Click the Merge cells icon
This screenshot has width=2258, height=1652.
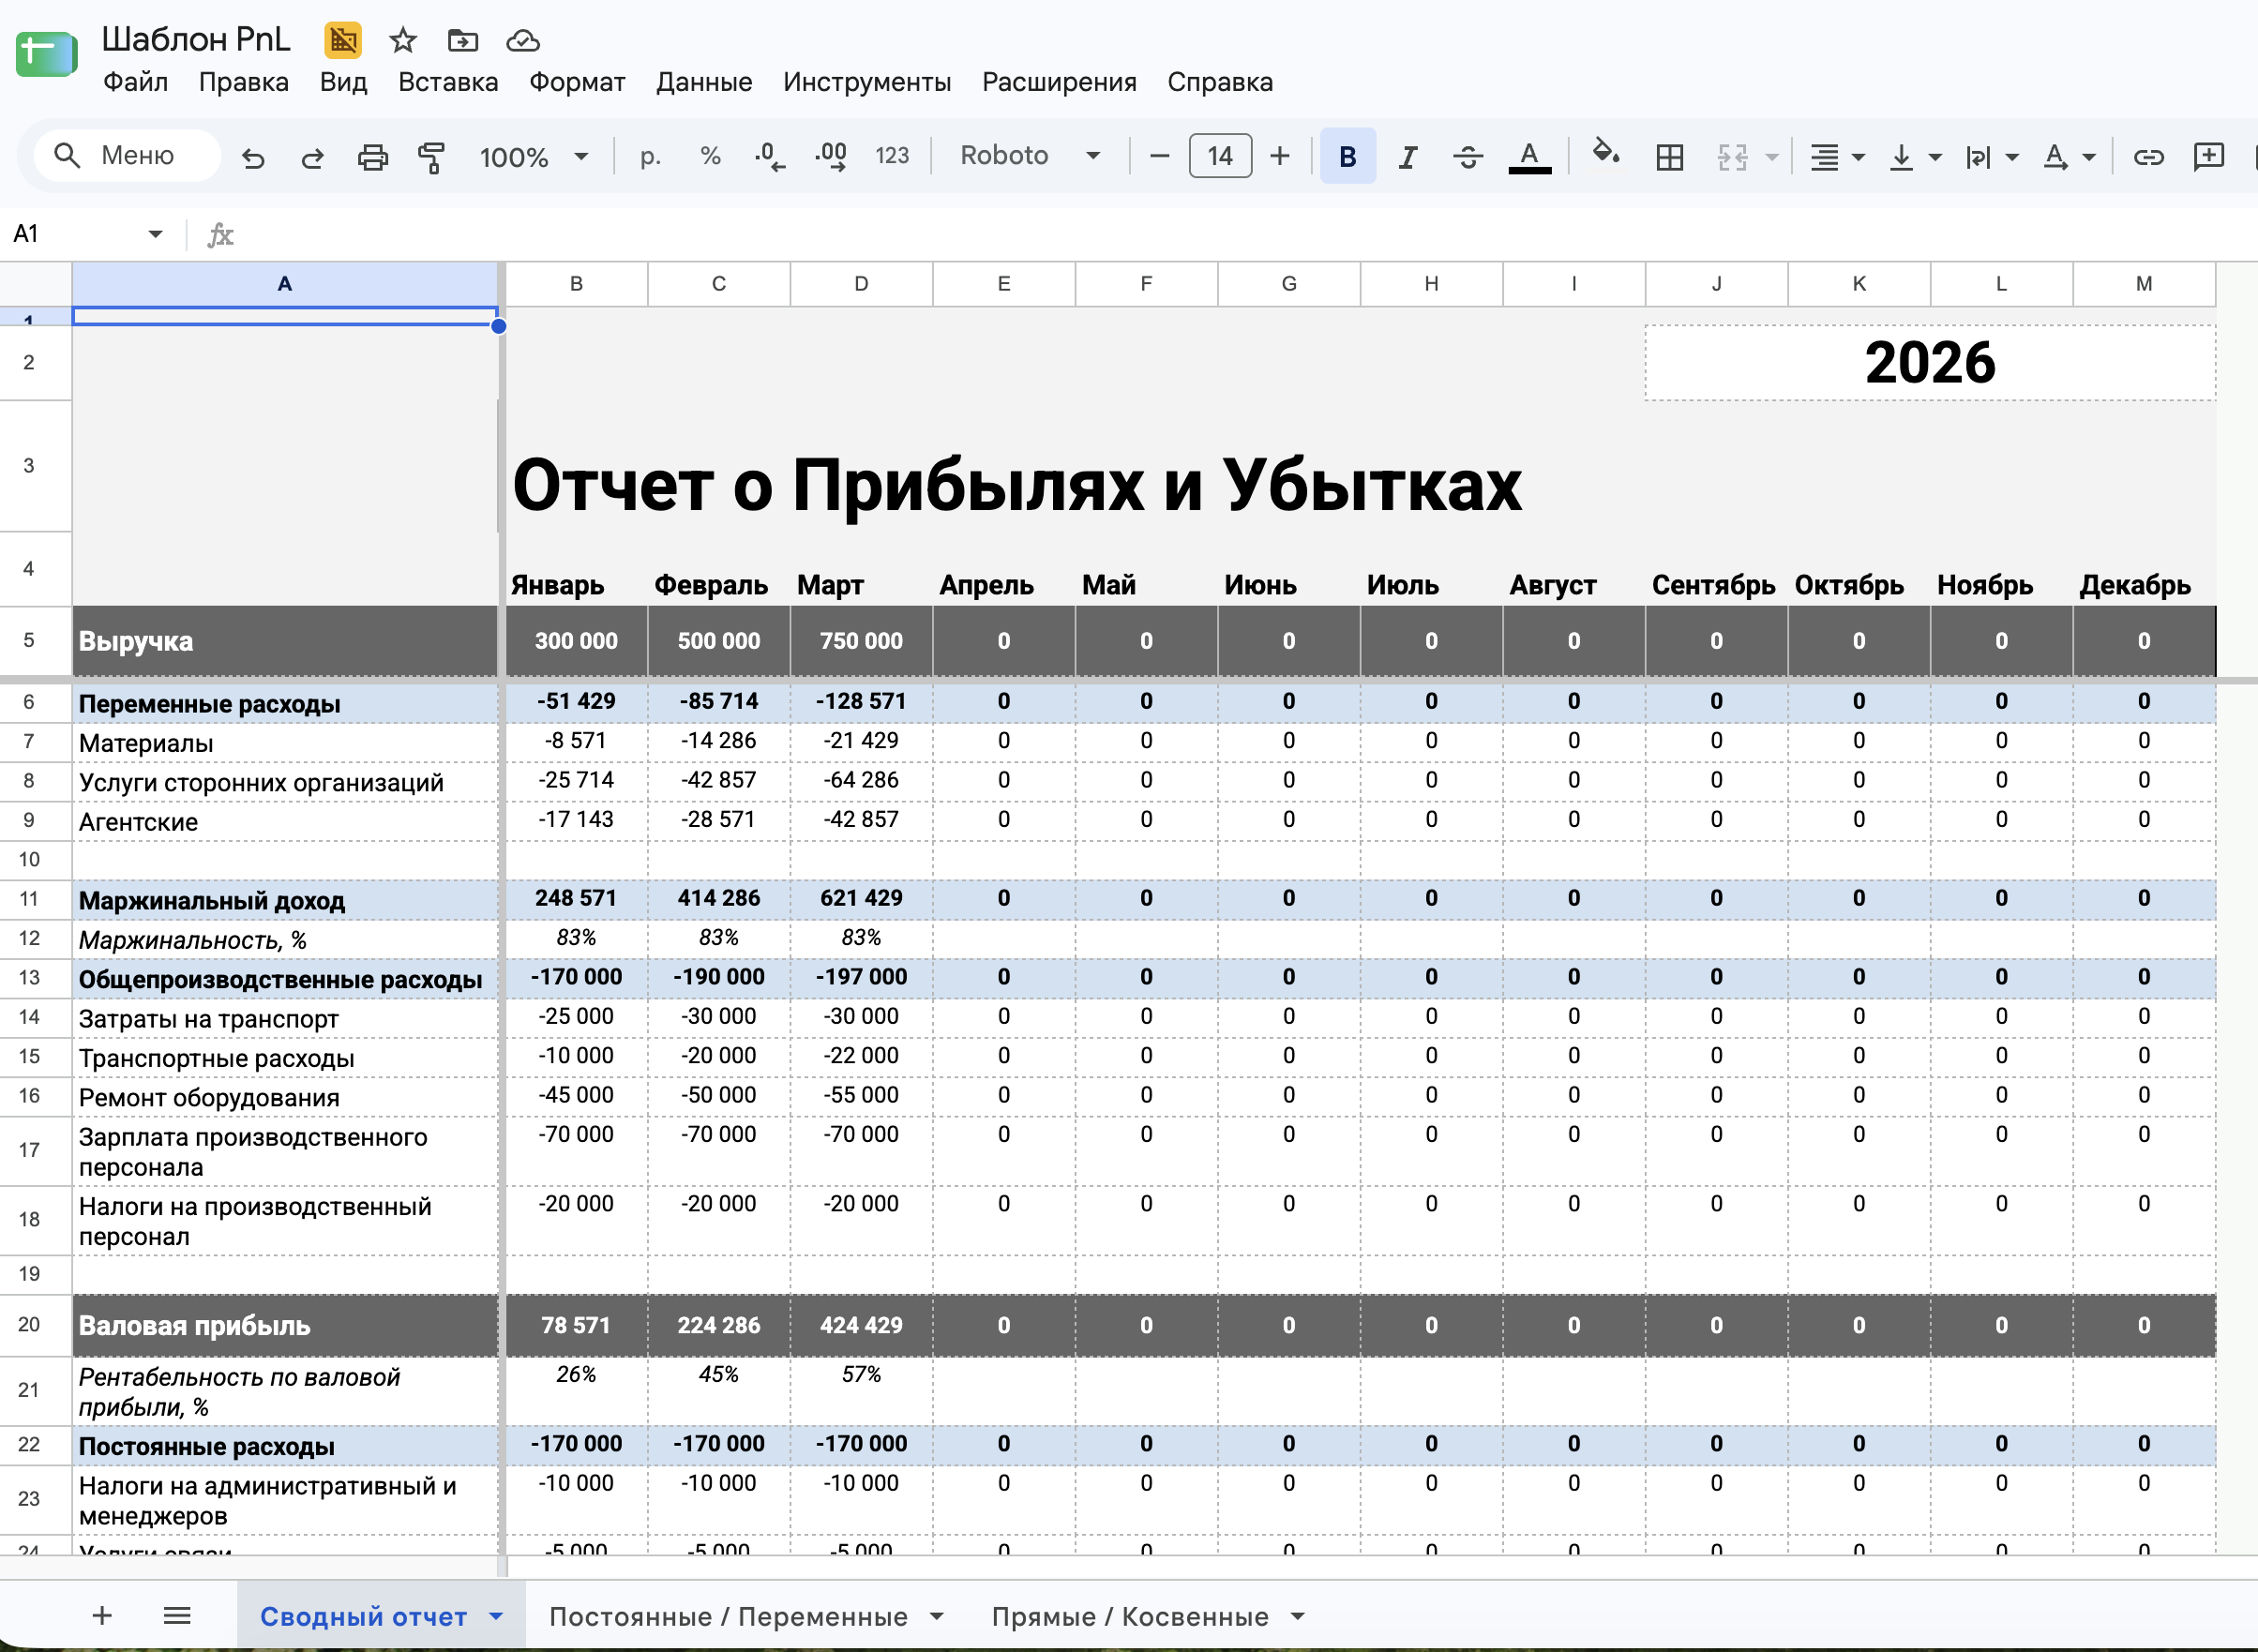coord(1732,157)
